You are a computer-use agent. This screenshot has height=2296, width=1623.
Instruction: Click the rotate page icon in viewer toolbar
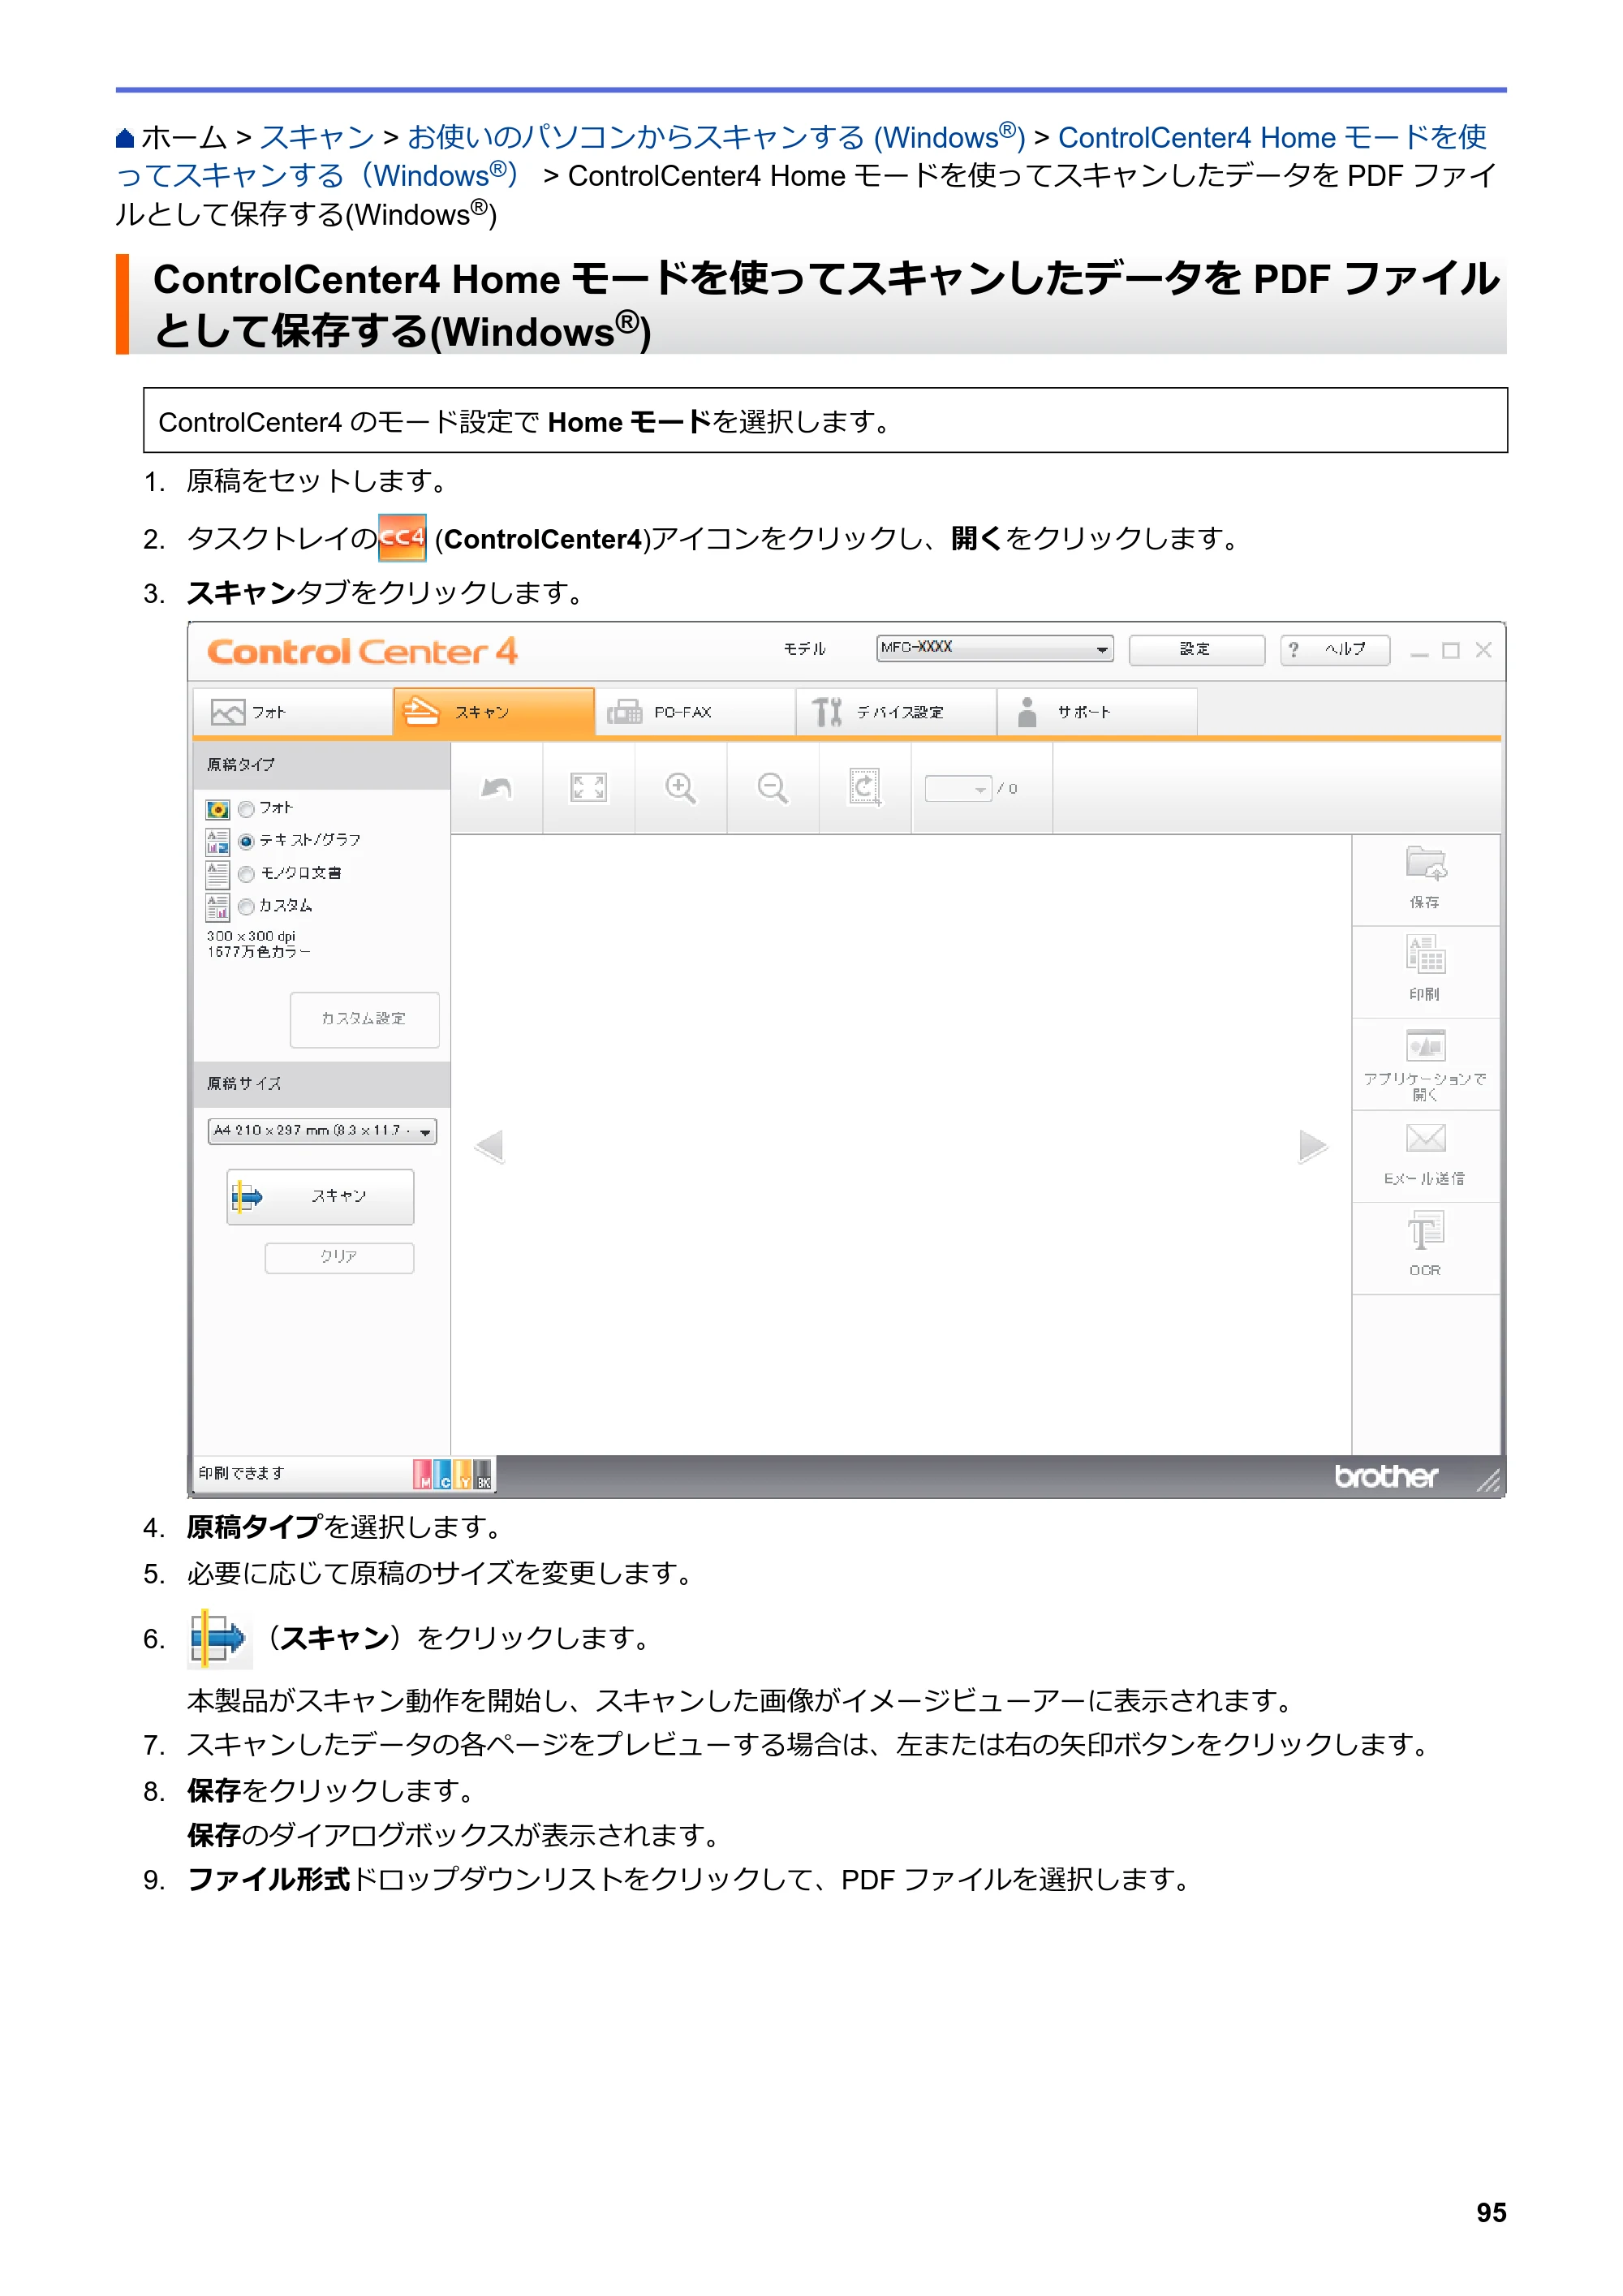click(x=865, y=788)
